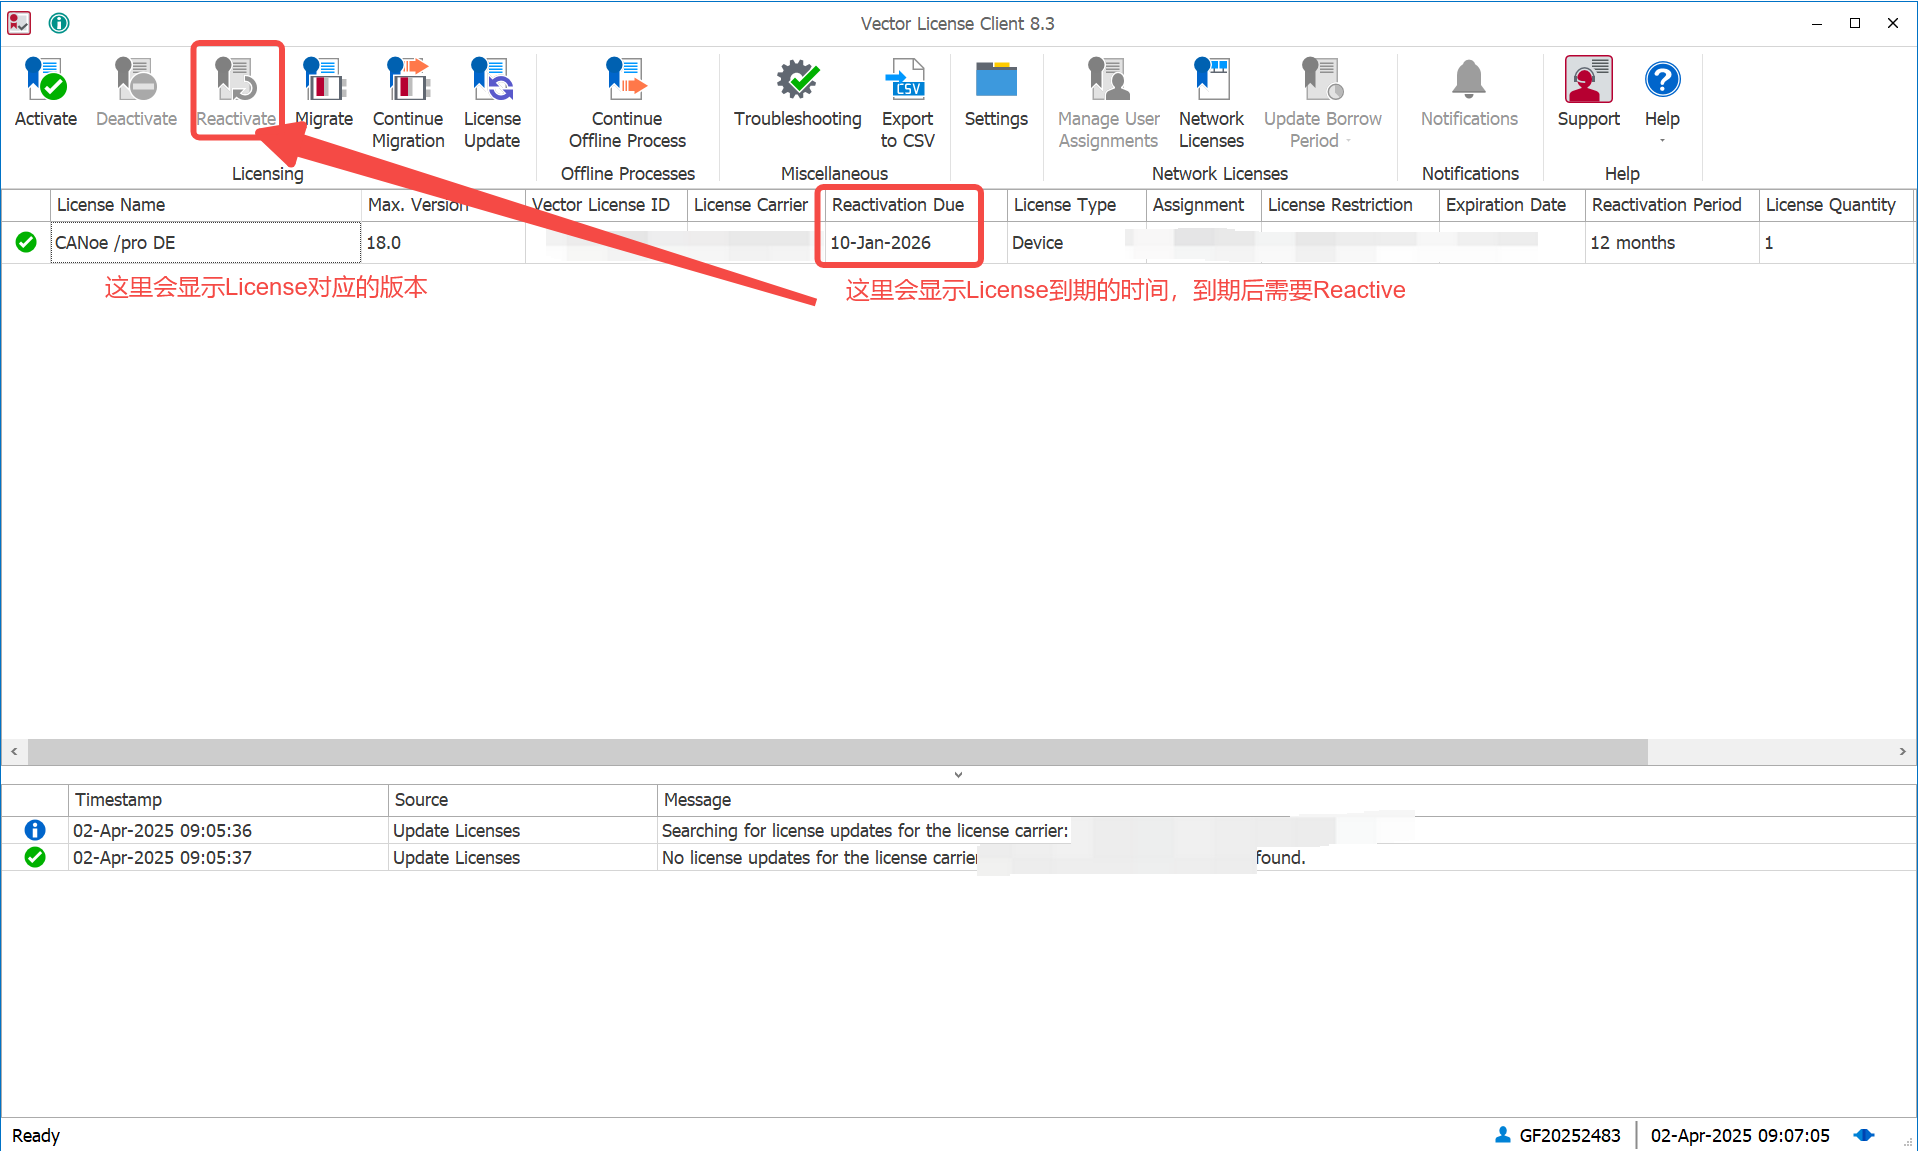The image size is (1918, 1151).
Task: Select the 09:05:37 log entry
Action: click(958, 857)
